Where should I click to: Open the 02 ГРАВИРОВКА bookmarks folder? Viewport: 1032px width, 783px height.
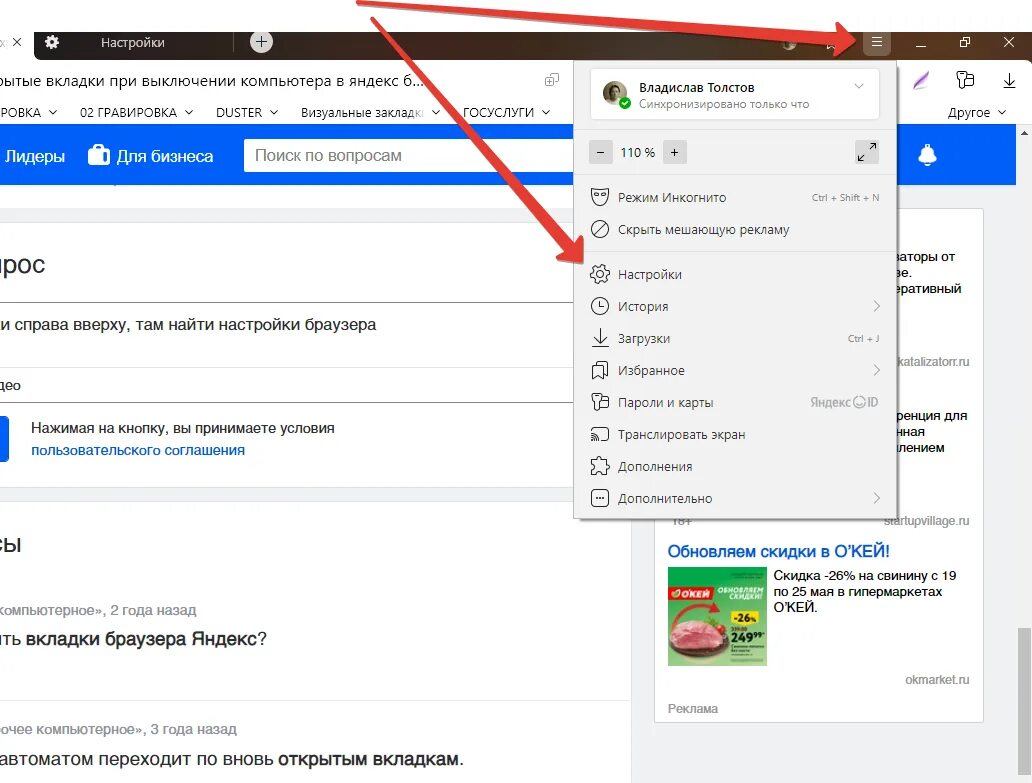pos(136,113)
